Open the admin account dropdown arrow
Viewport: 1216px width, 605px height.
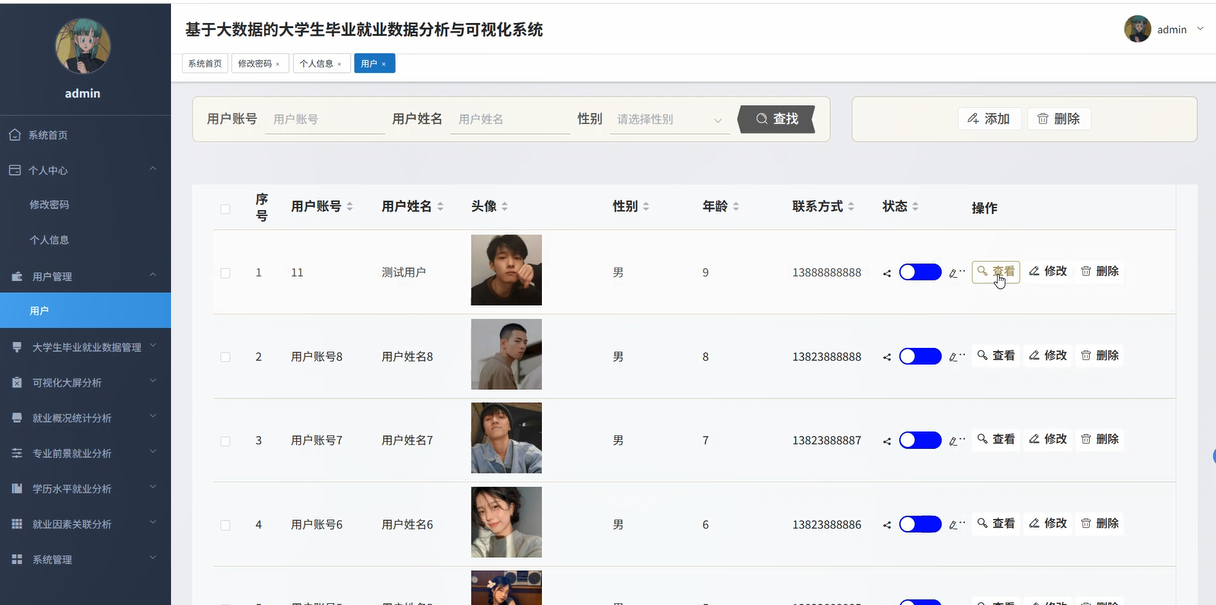tap(1200, 29)
